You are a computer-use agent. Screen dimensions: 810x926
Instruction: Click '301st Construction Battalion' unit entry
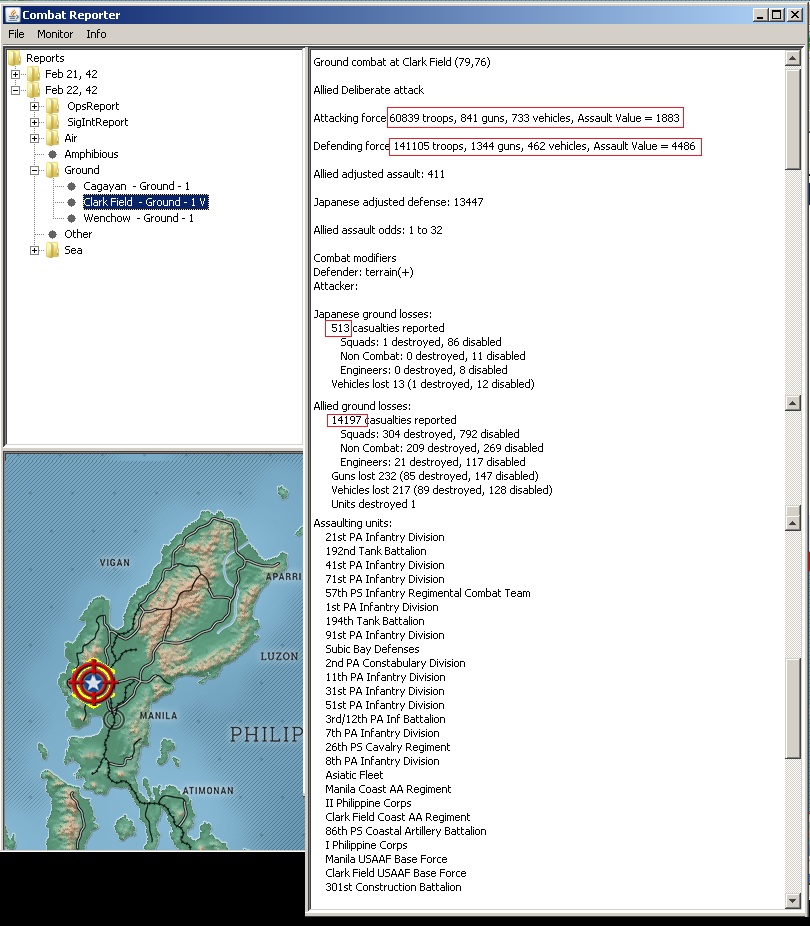[393, 887]
